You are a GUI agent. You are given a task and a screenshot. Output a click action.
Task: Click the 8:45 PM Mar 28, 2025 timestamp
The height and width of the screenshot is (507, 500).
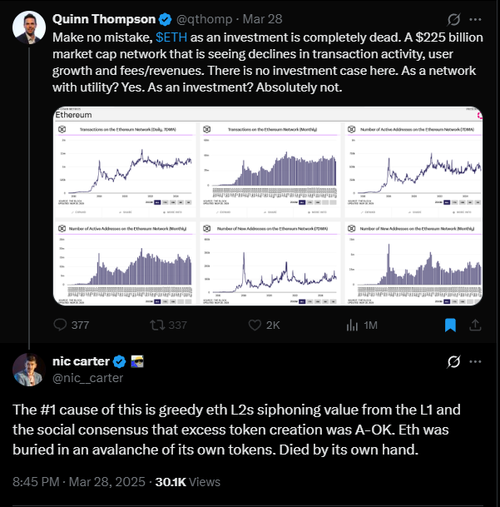pyautogui.click(x=79, y=482)
